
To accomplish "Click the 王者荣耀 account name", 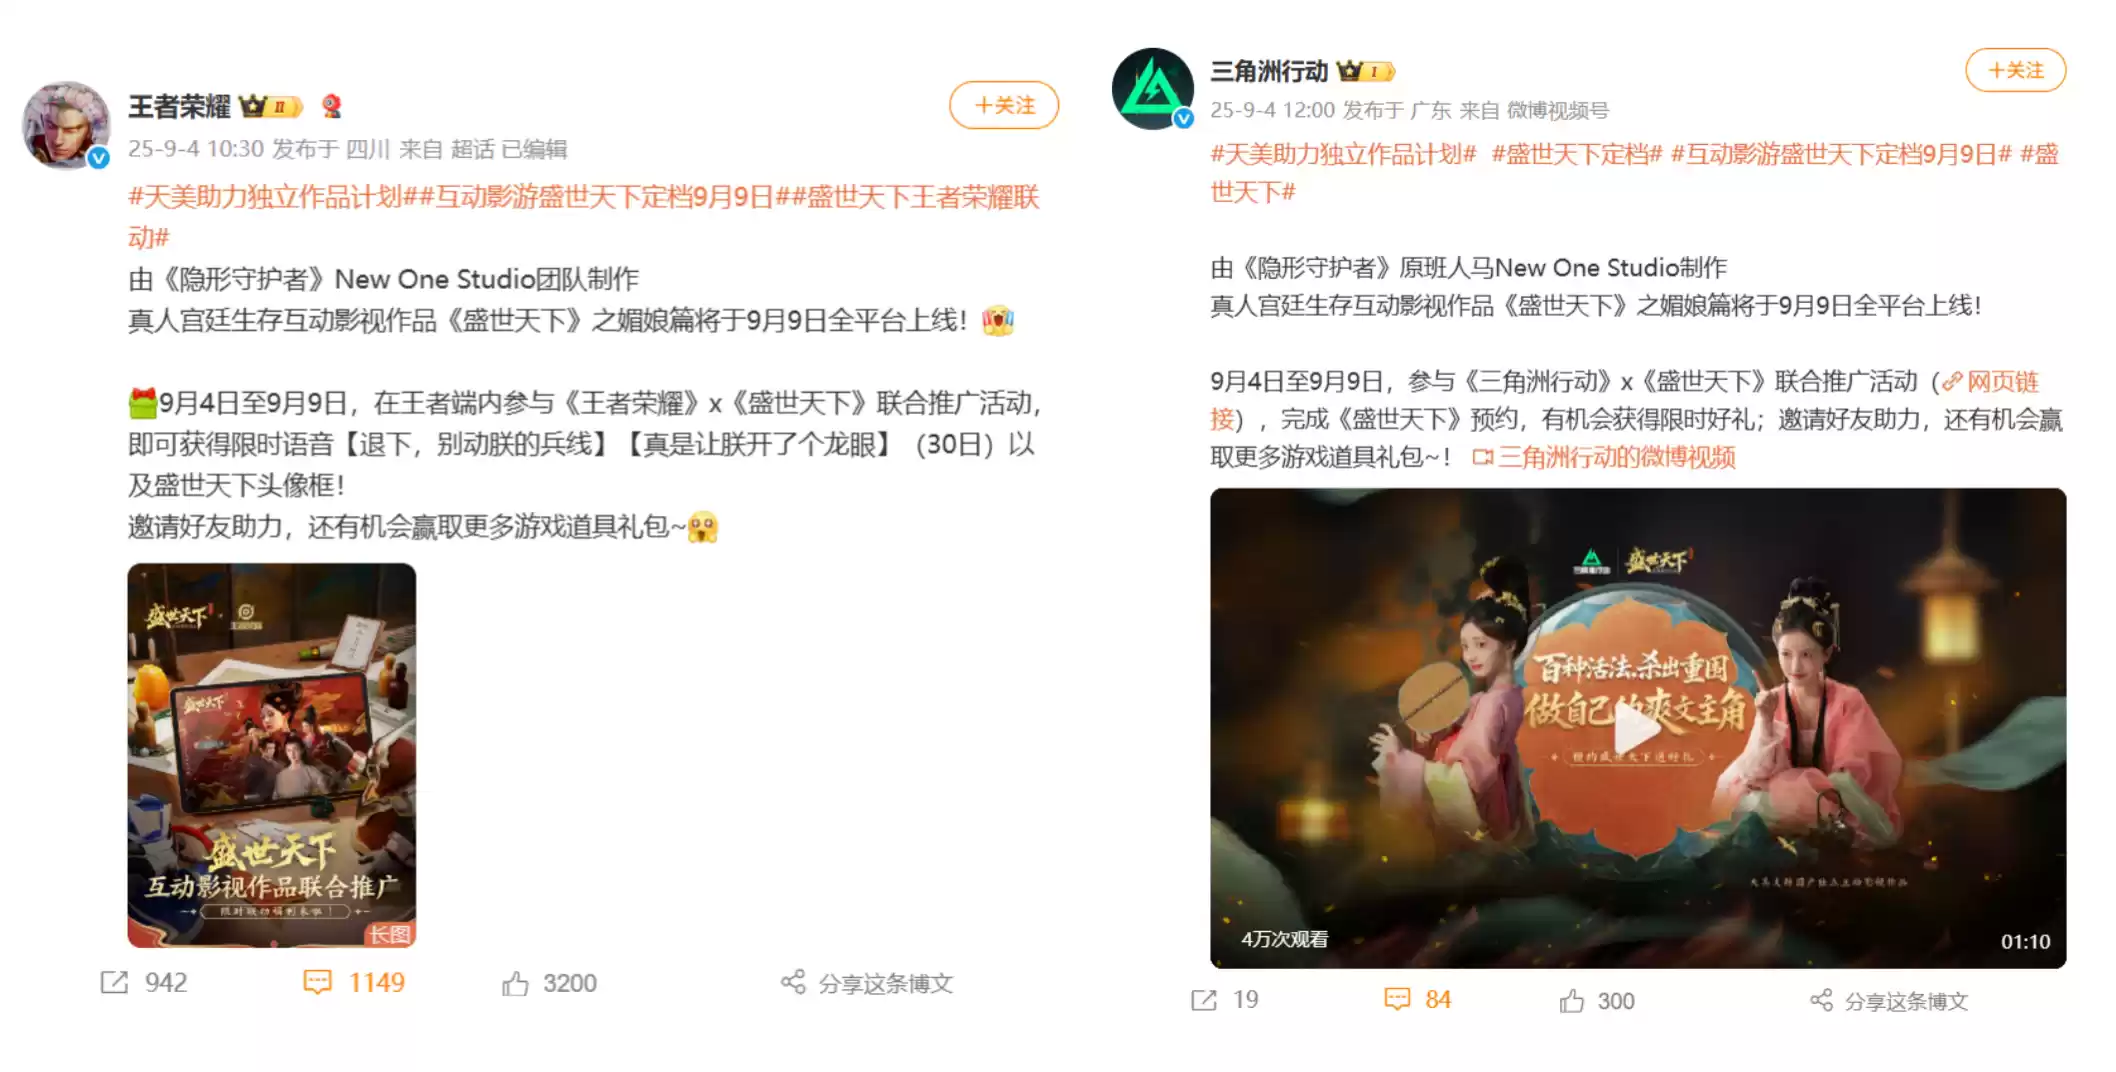I will [179, 106].
